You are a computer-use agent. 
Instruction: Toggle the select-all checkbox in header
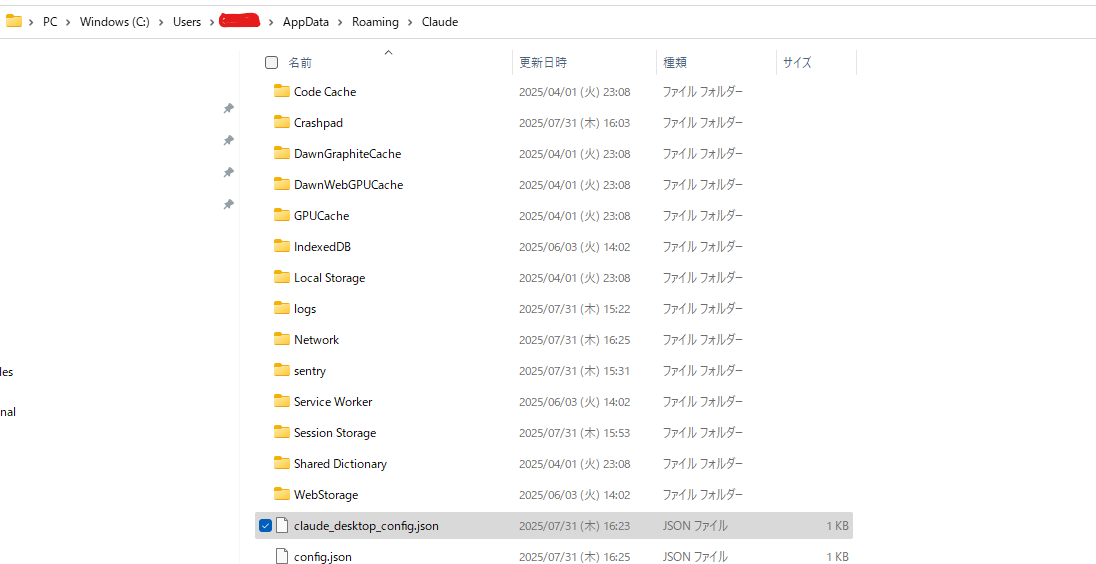pyautogui.click(x=271, y=62)
